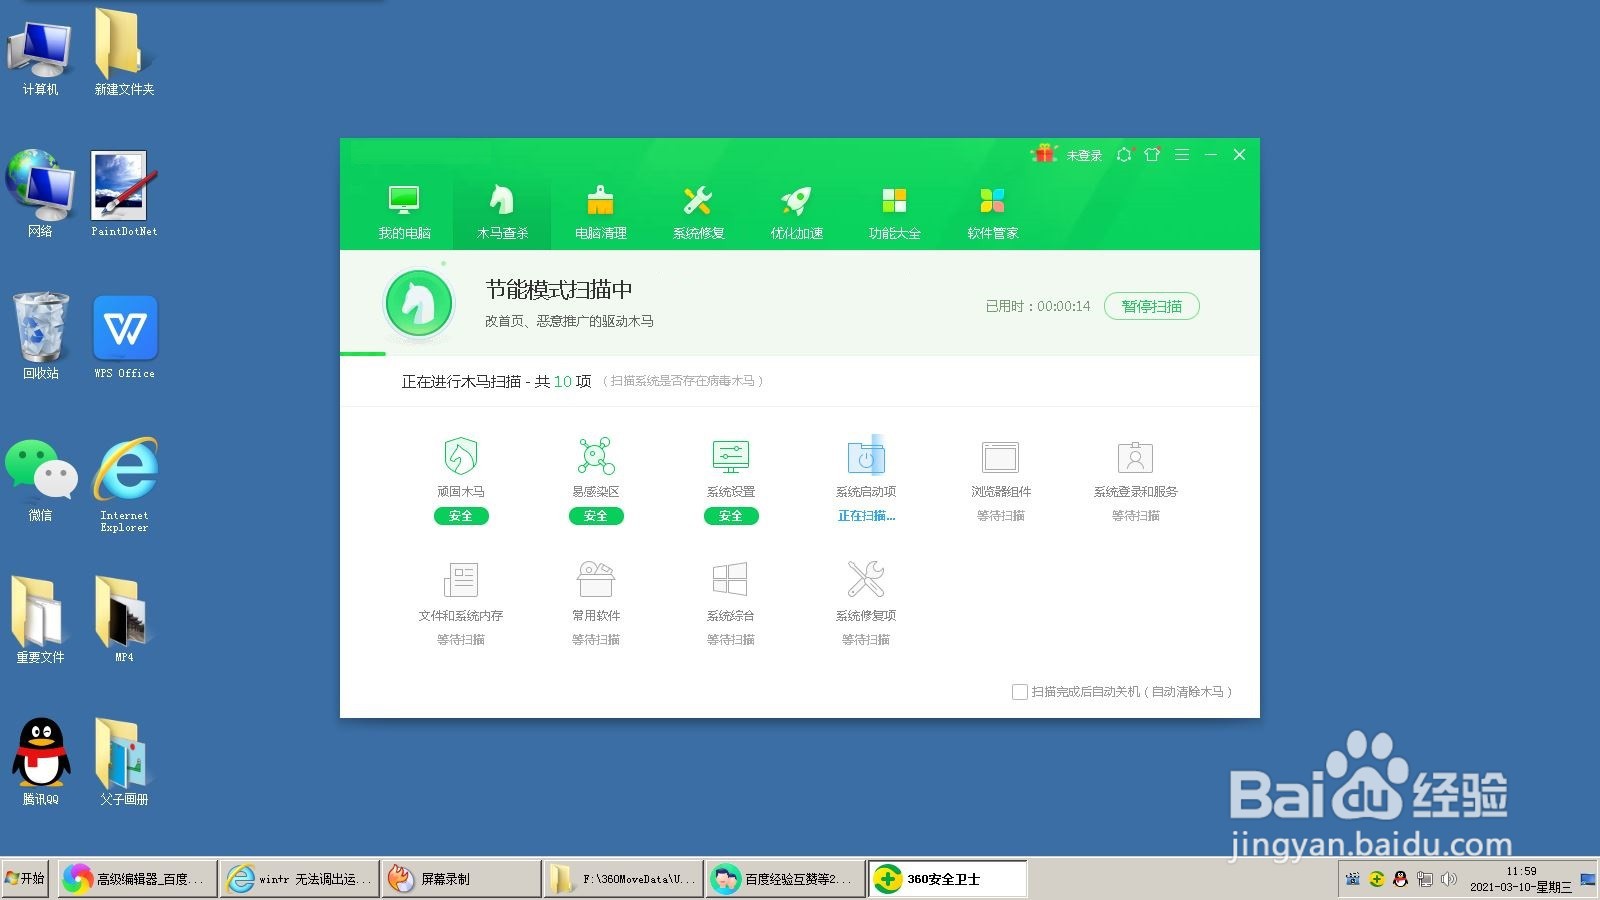Click the 正在扫描 status under 系统启动项
Viewport: 1600px width, 900px height.
866,516
